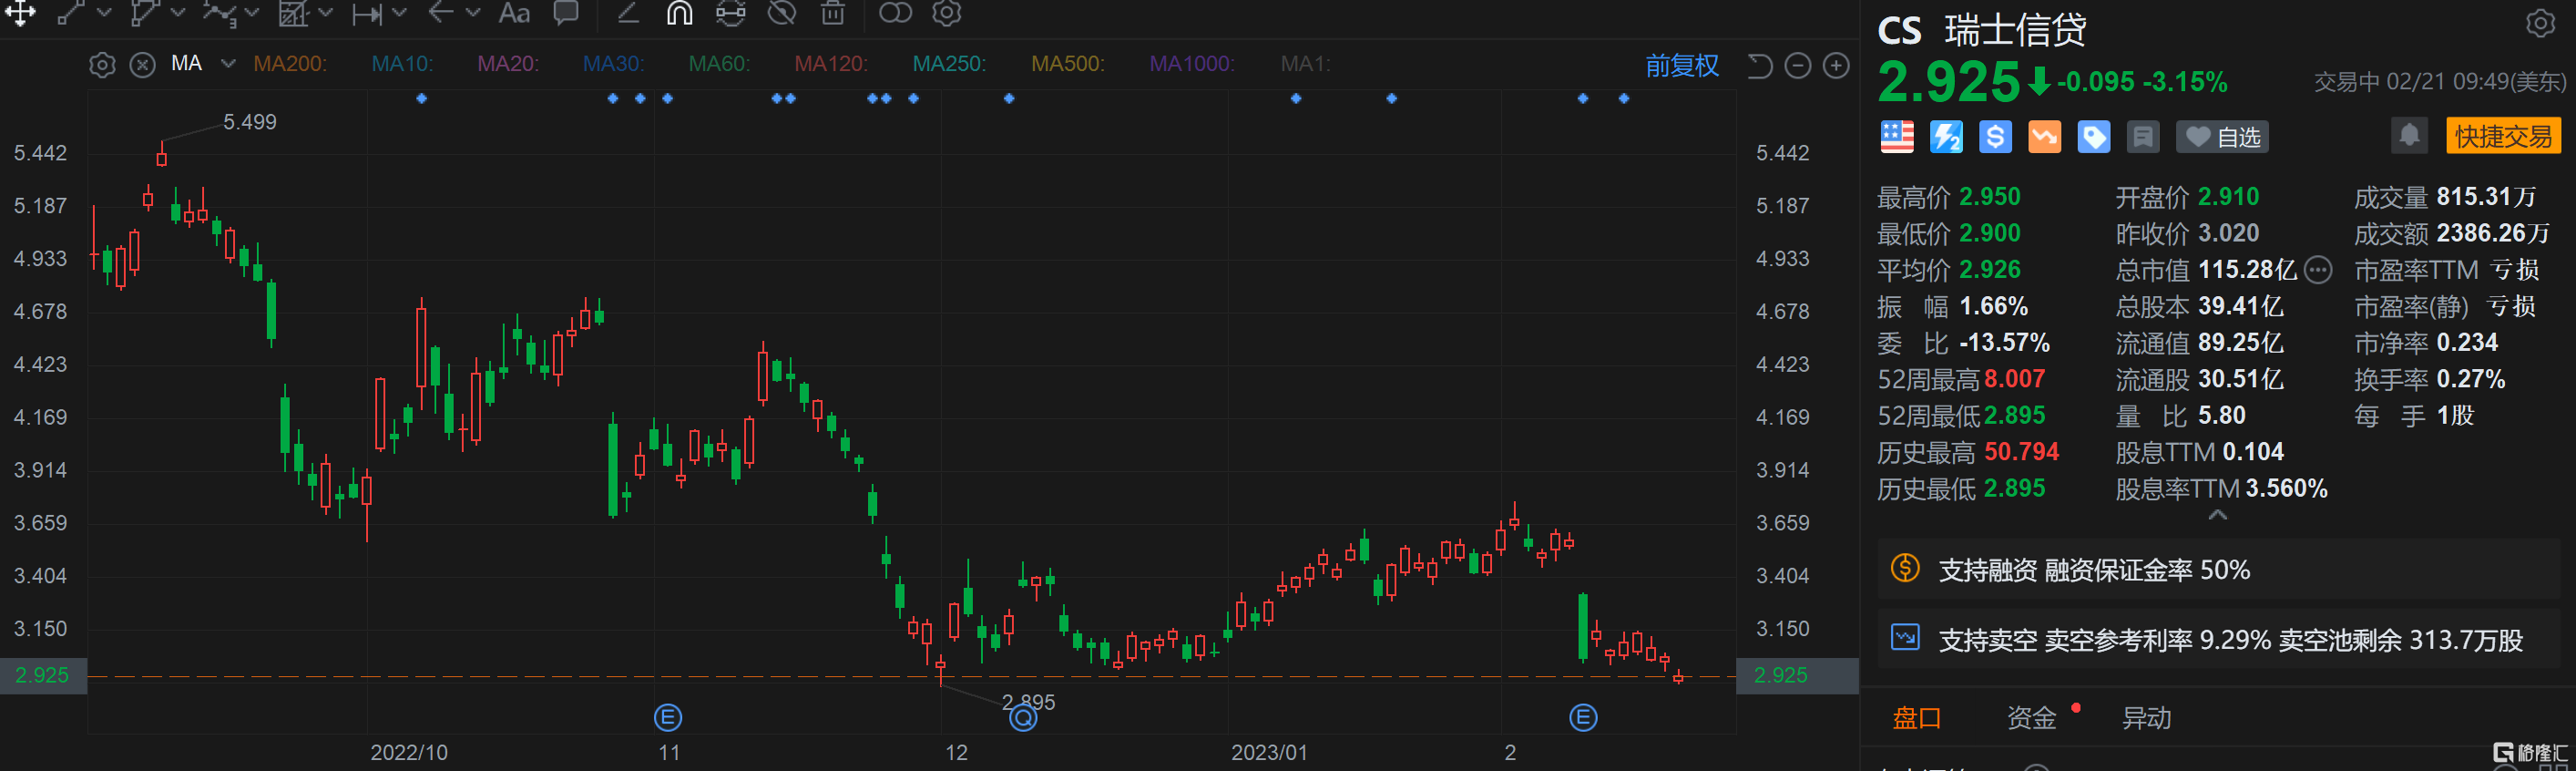Screen dimensions: 2576x771
Task: Reset chart view with undo arrow
Action: (x=1760, y=66)
